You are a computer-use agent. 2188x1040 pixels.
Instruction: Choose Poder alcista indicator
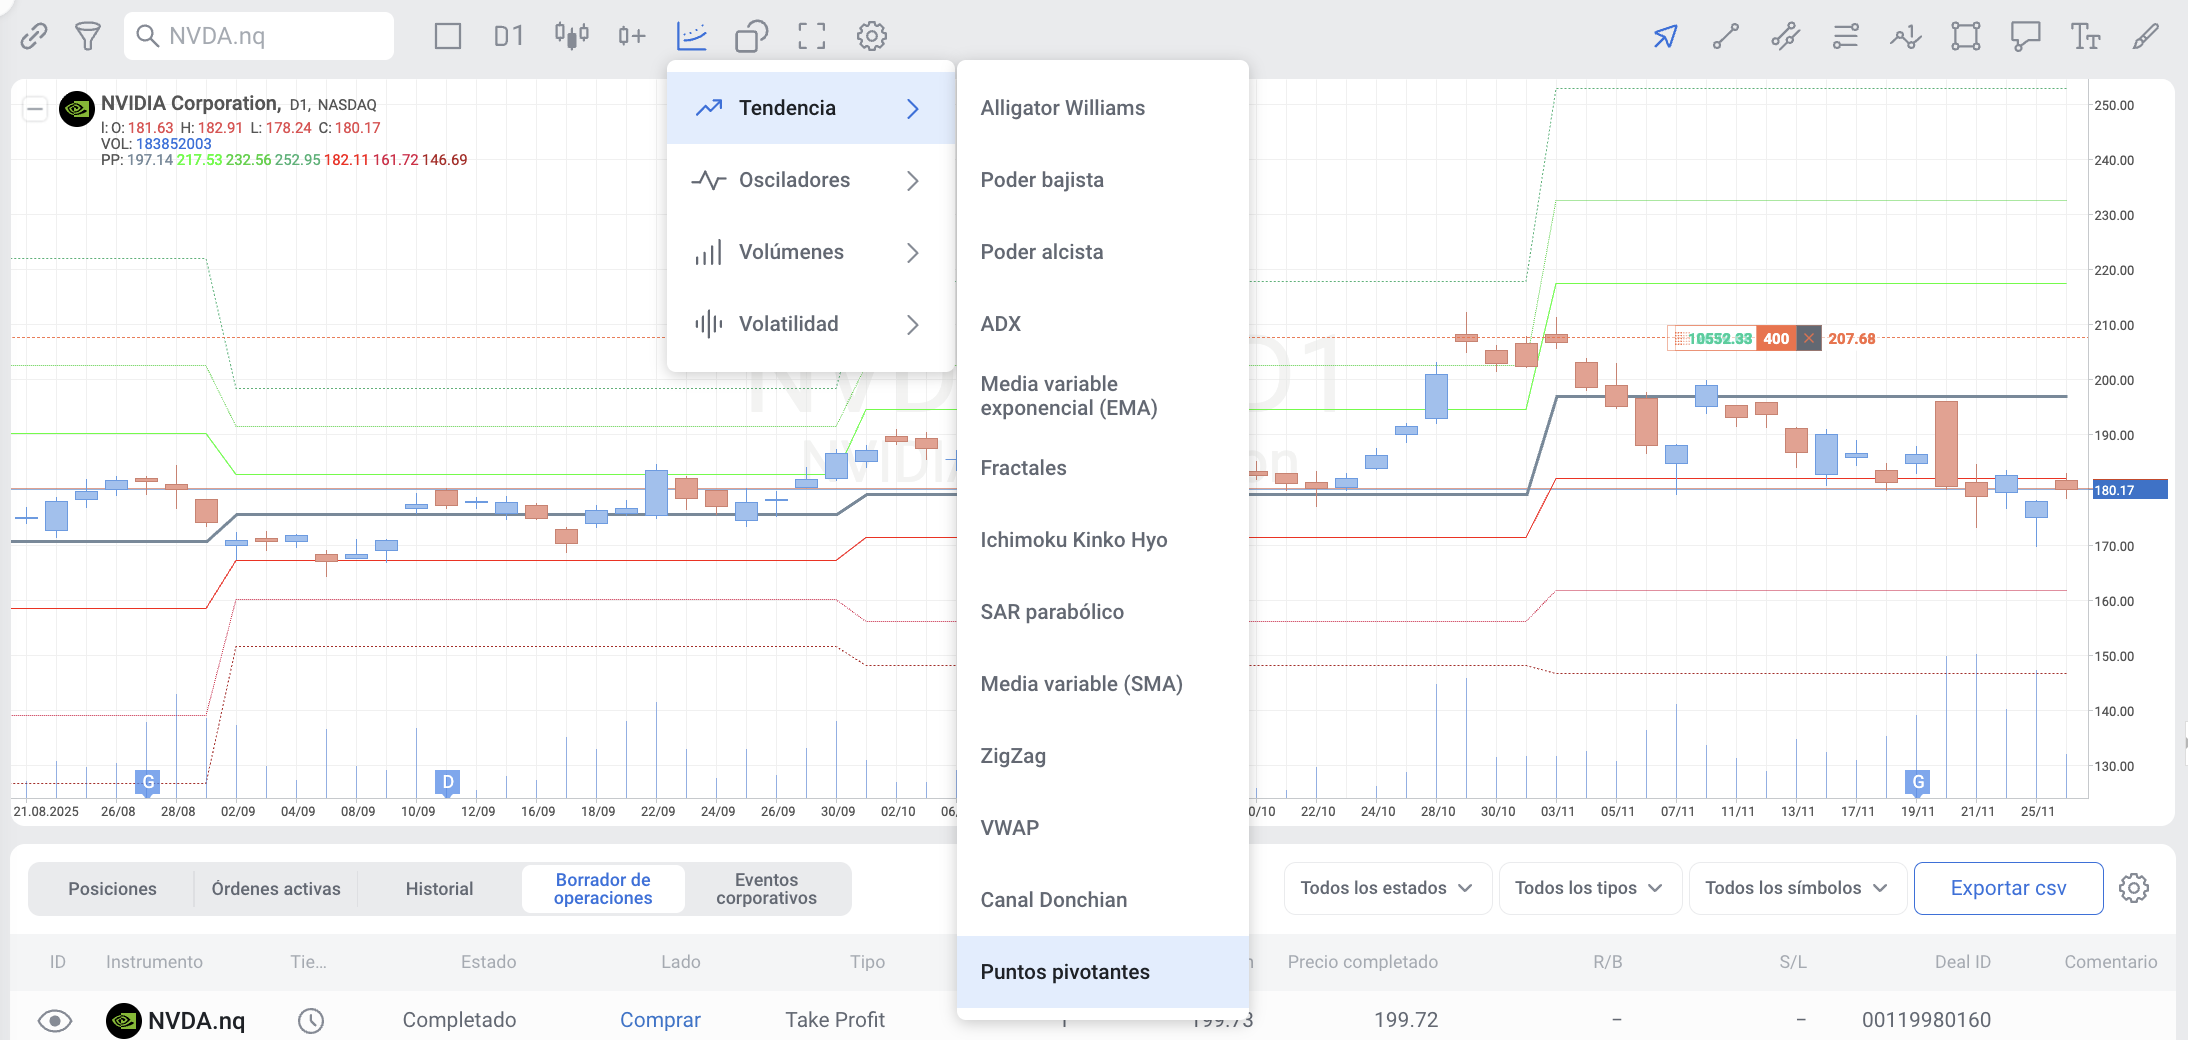1103,252
